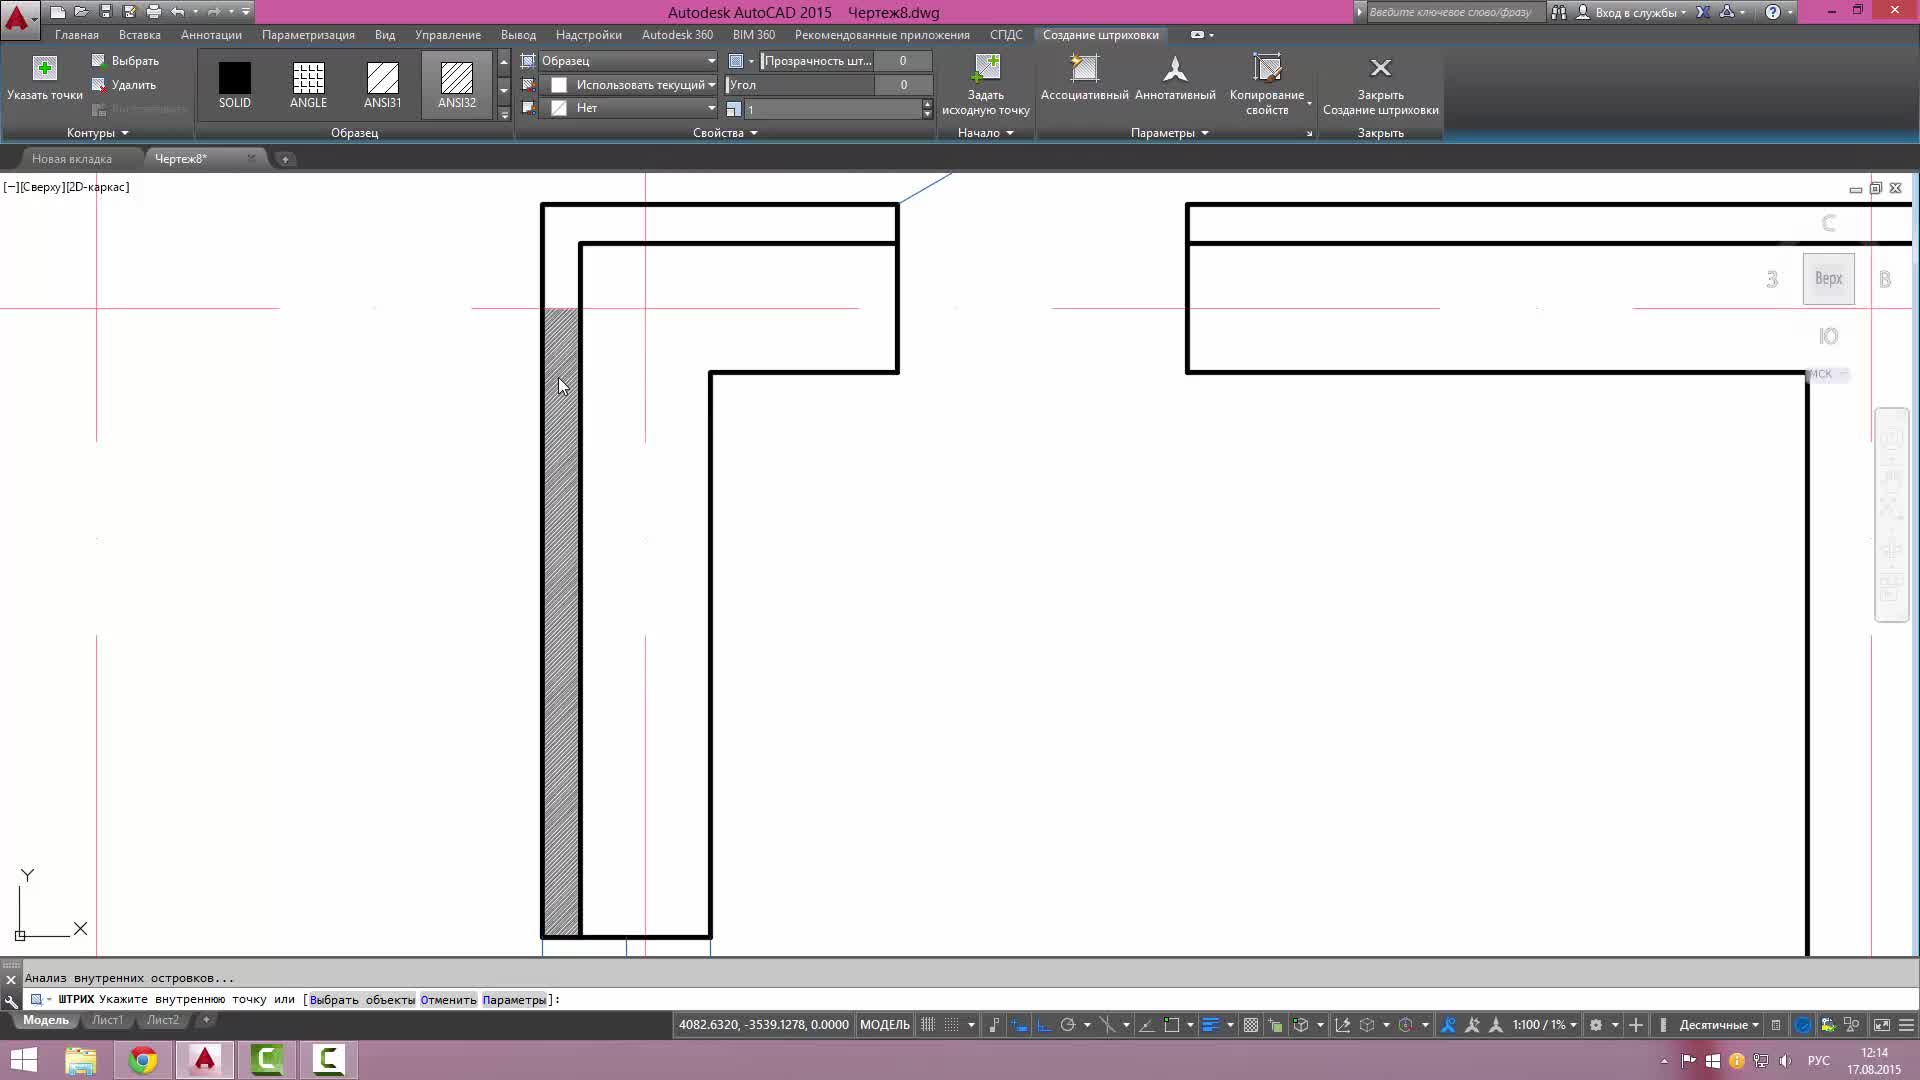This screenshot has height=1080, width=1920.
Task: Open the polar tracking angle dropdown arrow
Action: (x=1087, y=1025)
